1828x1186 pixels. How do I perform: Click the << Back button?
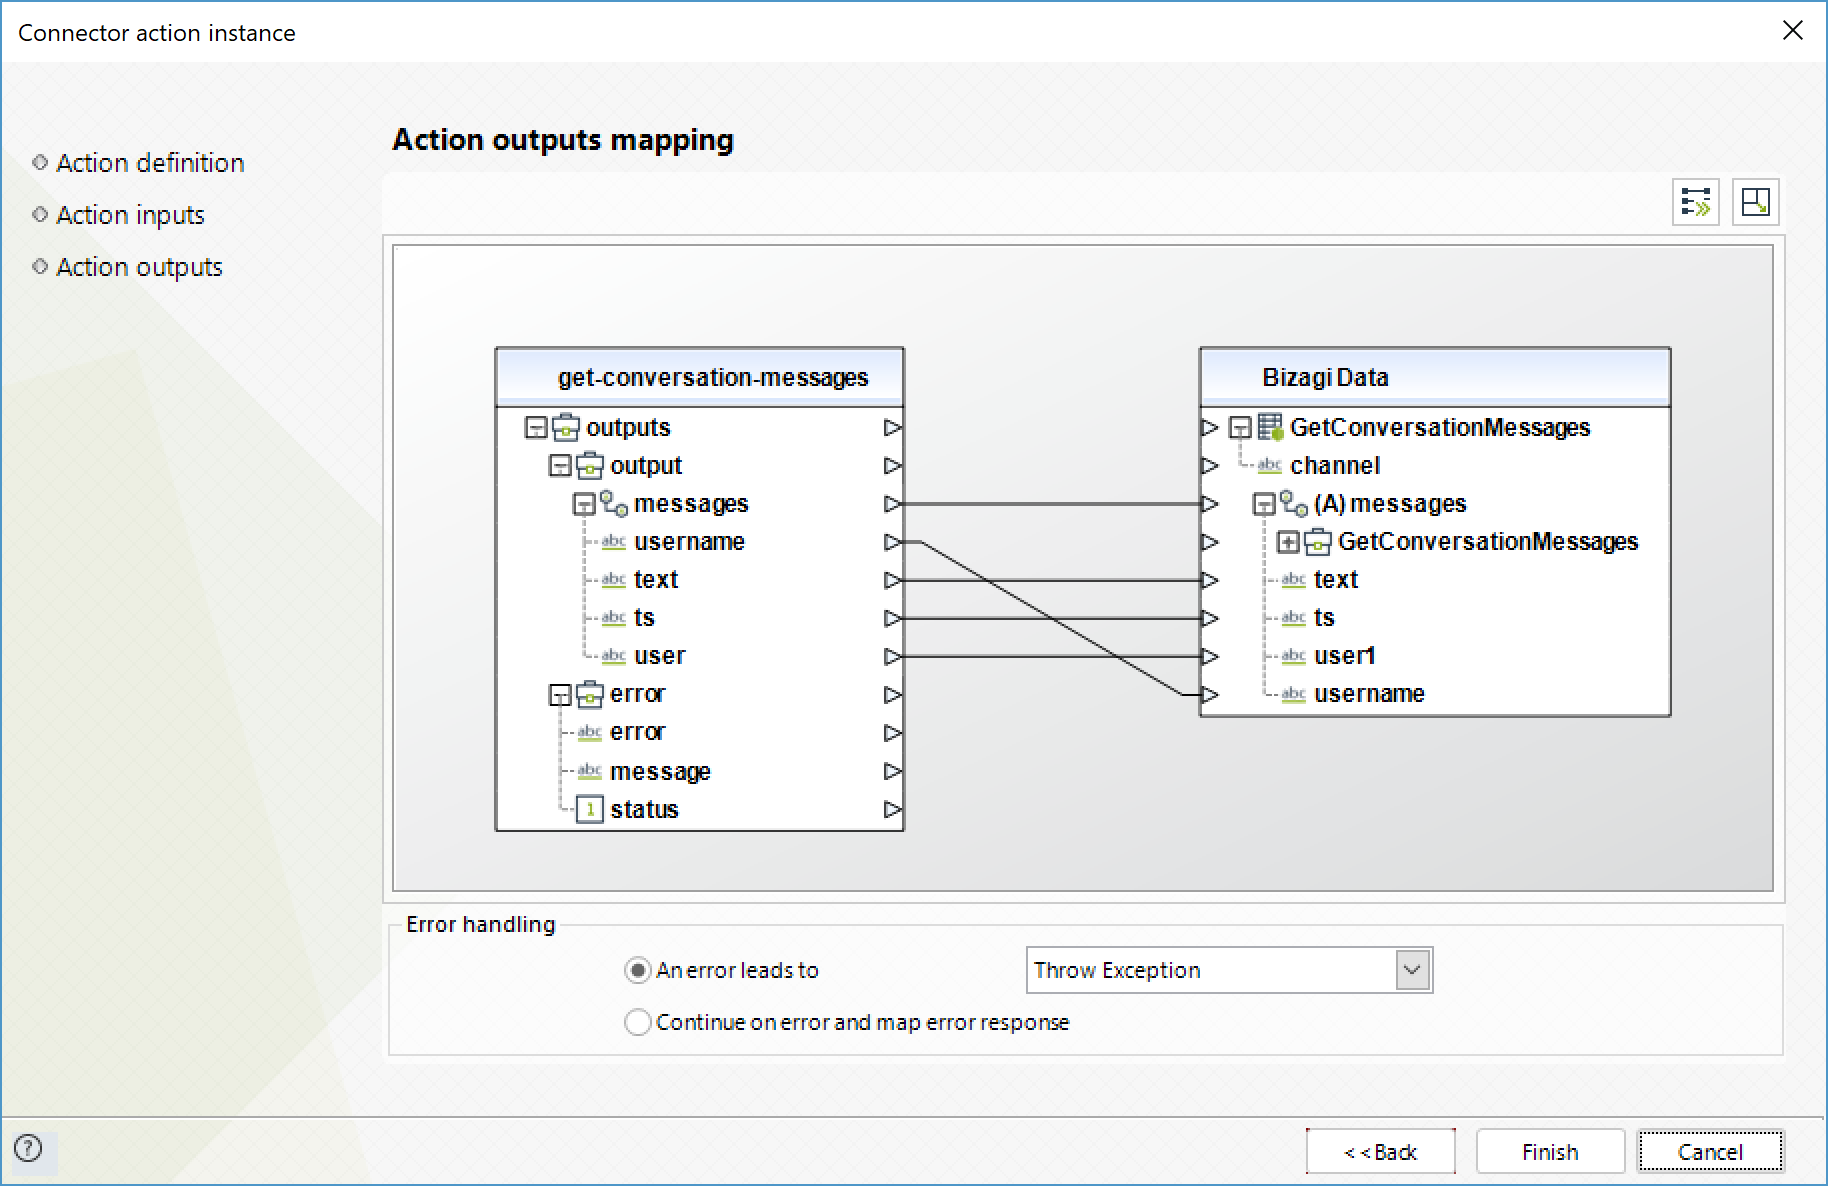(x=1380, y=1152)
